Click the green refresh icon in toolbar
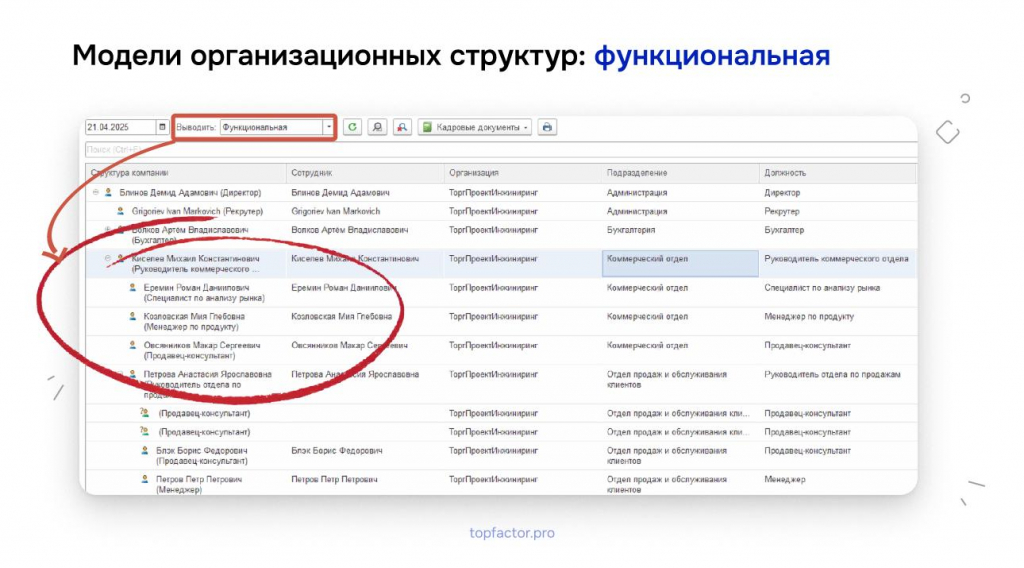This screenshot has width=1024, height=568. (352, 127)
